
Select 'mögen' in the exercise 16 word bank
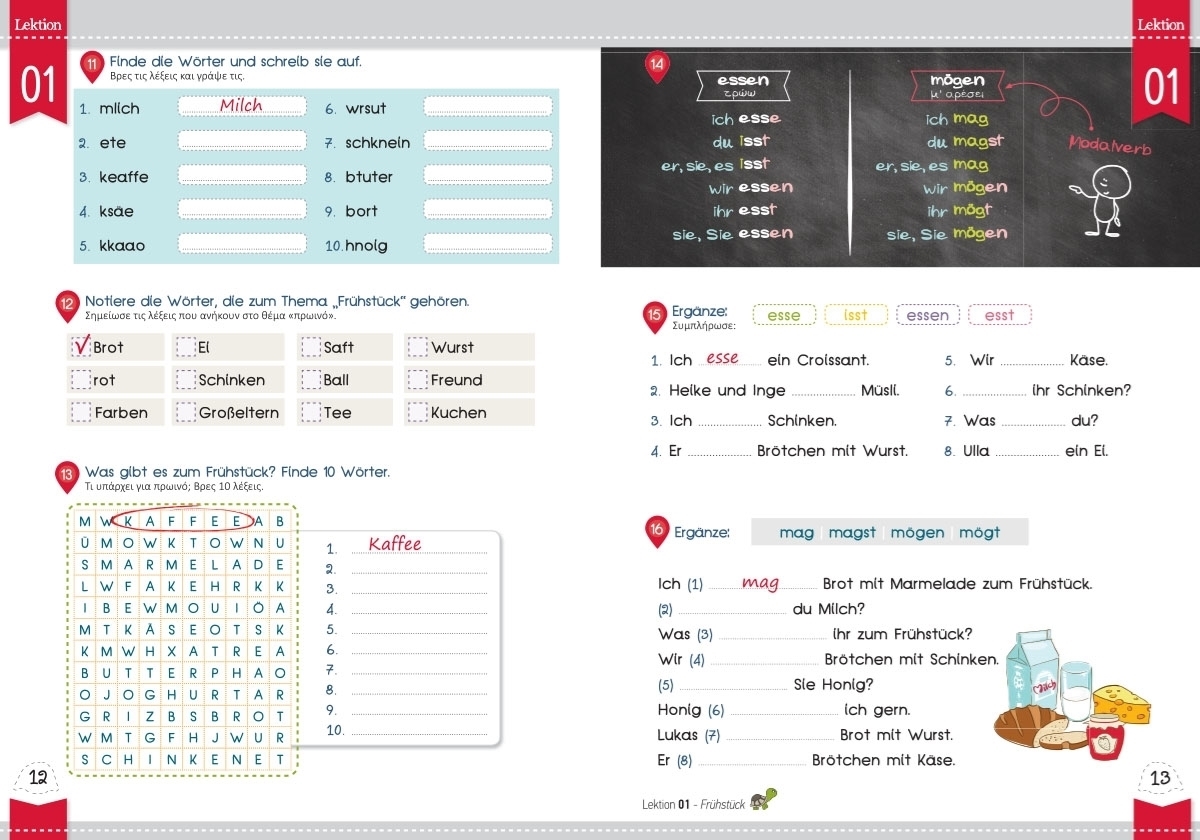(x=918, y=533)
